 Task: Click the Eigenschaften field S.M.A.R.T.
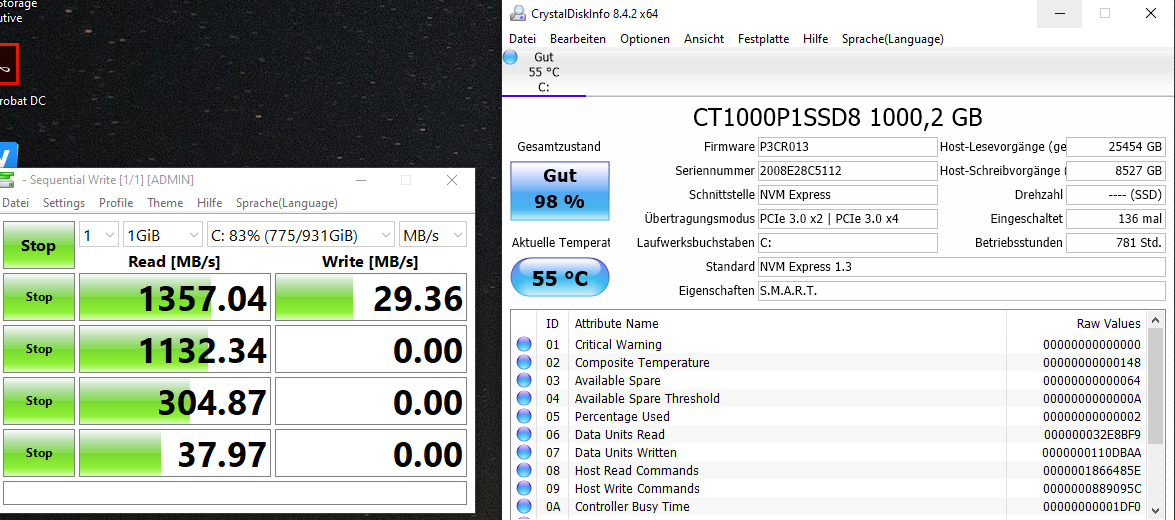point(961,291)
